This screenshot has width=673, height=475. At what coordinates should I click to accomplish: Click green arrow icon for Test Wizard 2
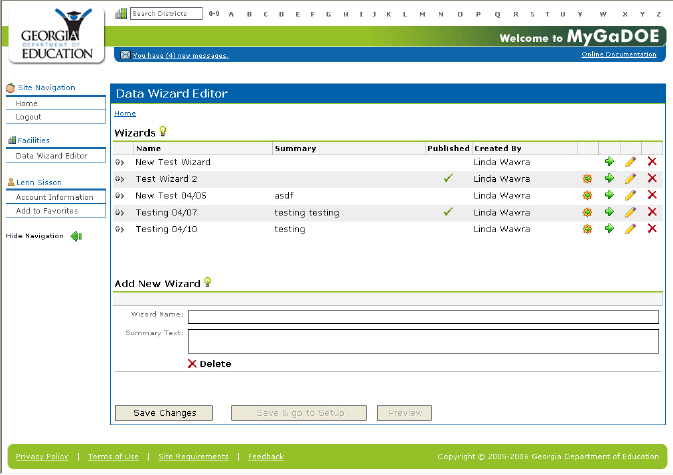[x=609, y=178]
